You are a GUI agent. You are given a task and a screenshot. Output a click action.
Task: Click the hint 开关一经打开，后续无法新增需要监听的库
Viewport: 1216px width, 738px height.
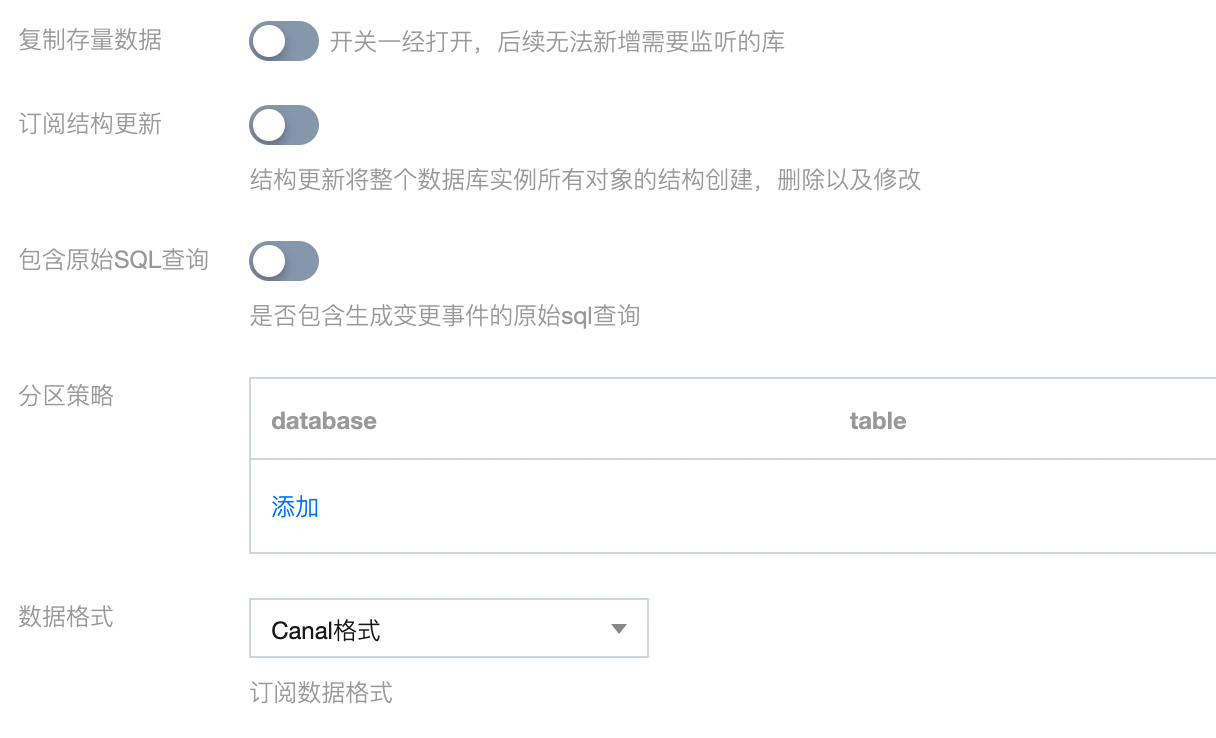pos(557,43)
